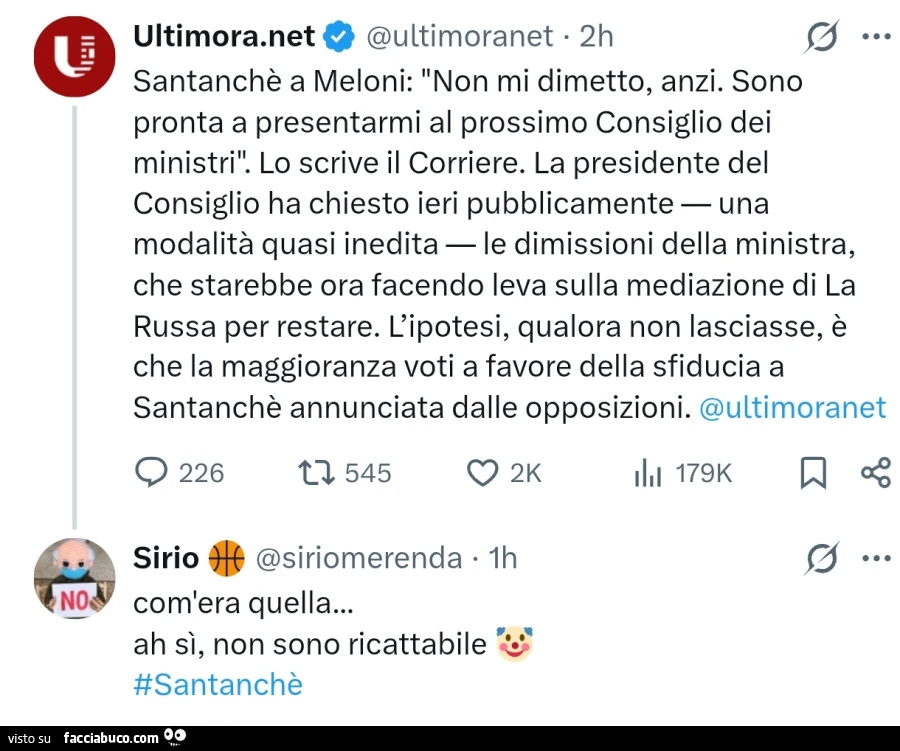900x751 pixels.
Task: Open the @ultimoranet handle in header
Action: [x=460, y=37]
